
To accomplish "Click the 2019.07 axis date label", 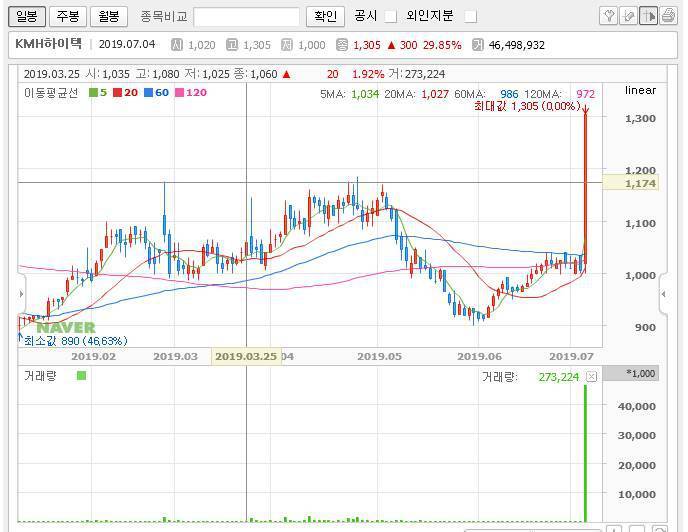I will (x=571, y=356).
